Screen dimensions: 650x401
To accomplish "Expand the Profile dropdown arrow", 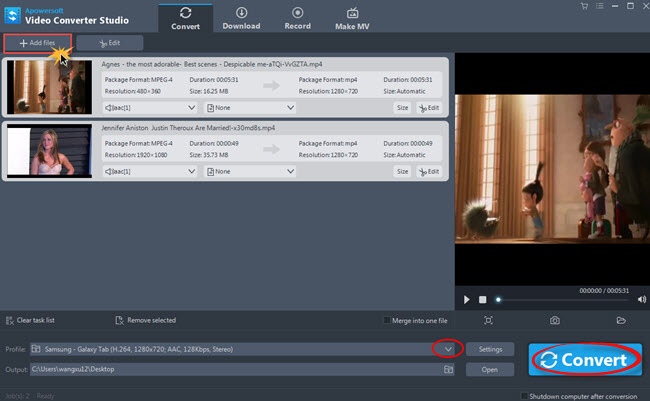I will 448,349.
